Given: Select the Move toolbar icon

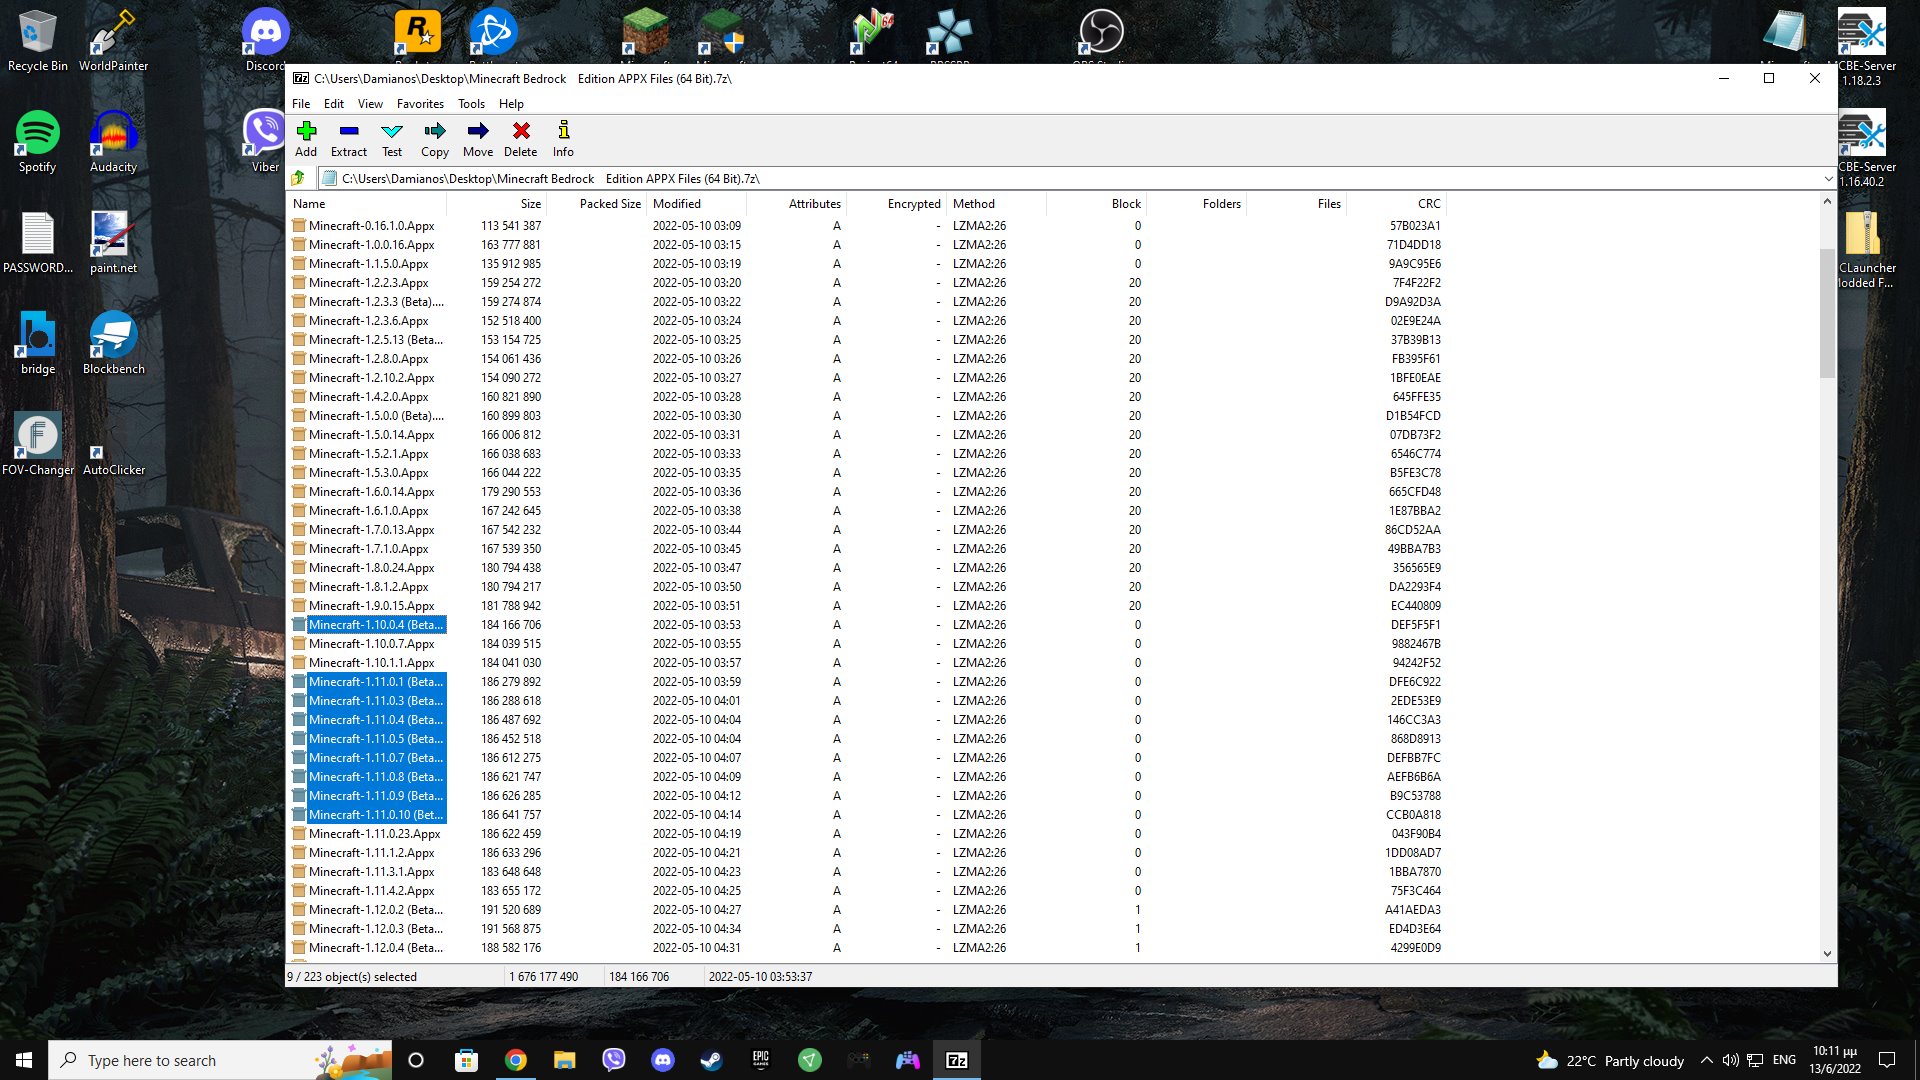Looking at the screenshot, I should 477,138.
